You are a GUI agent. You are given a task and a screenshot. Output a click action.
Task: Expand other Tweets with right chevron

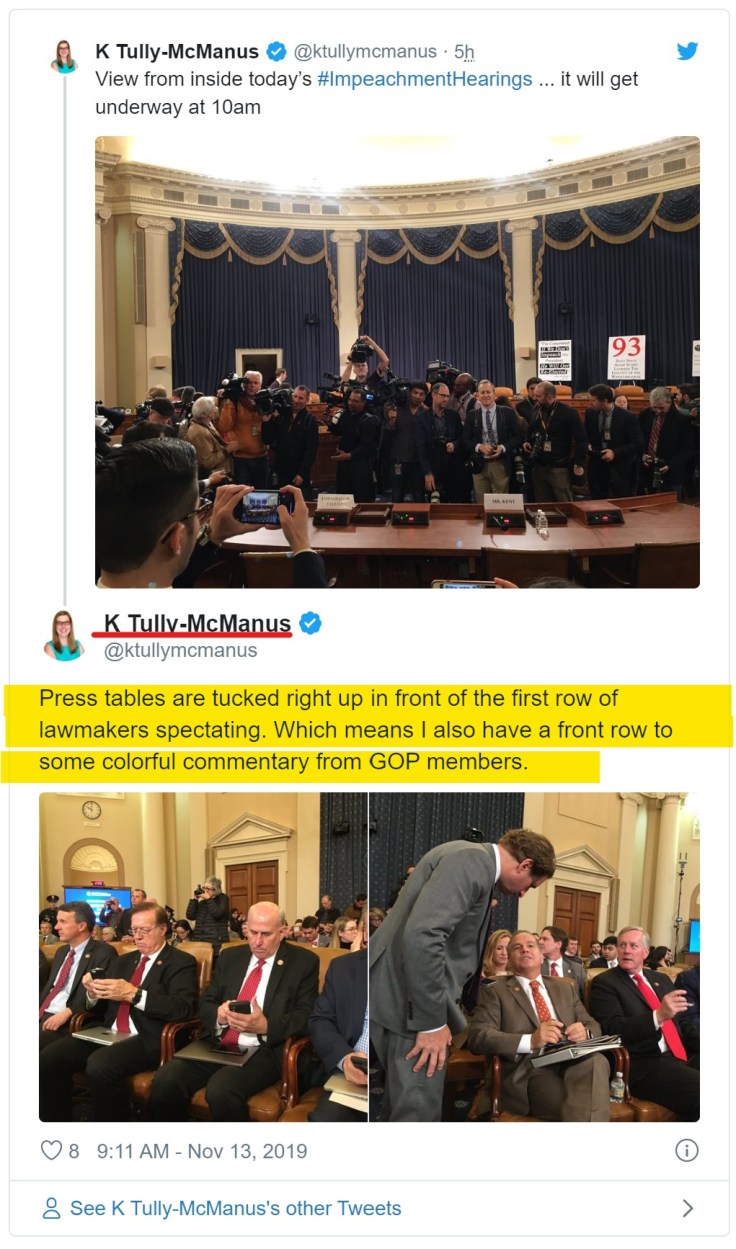click(687, 1208)
